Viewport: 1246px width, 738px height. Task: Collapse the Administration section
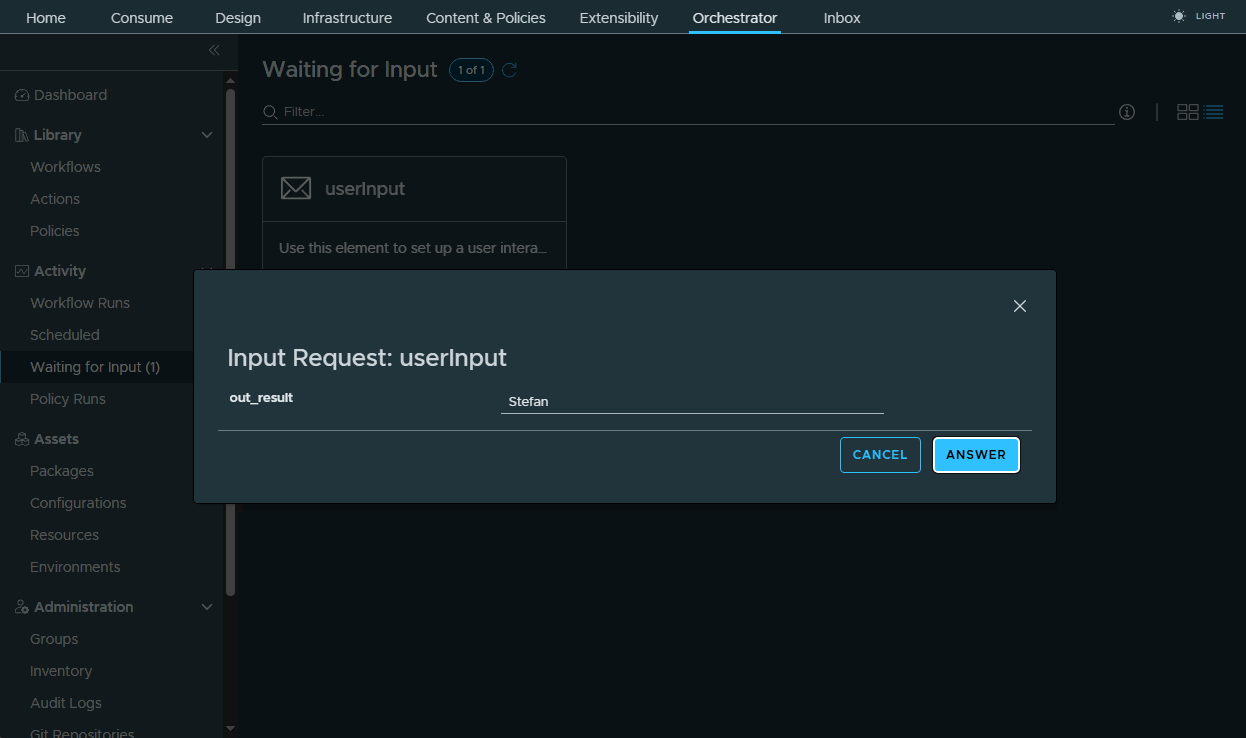click(207, 607)
